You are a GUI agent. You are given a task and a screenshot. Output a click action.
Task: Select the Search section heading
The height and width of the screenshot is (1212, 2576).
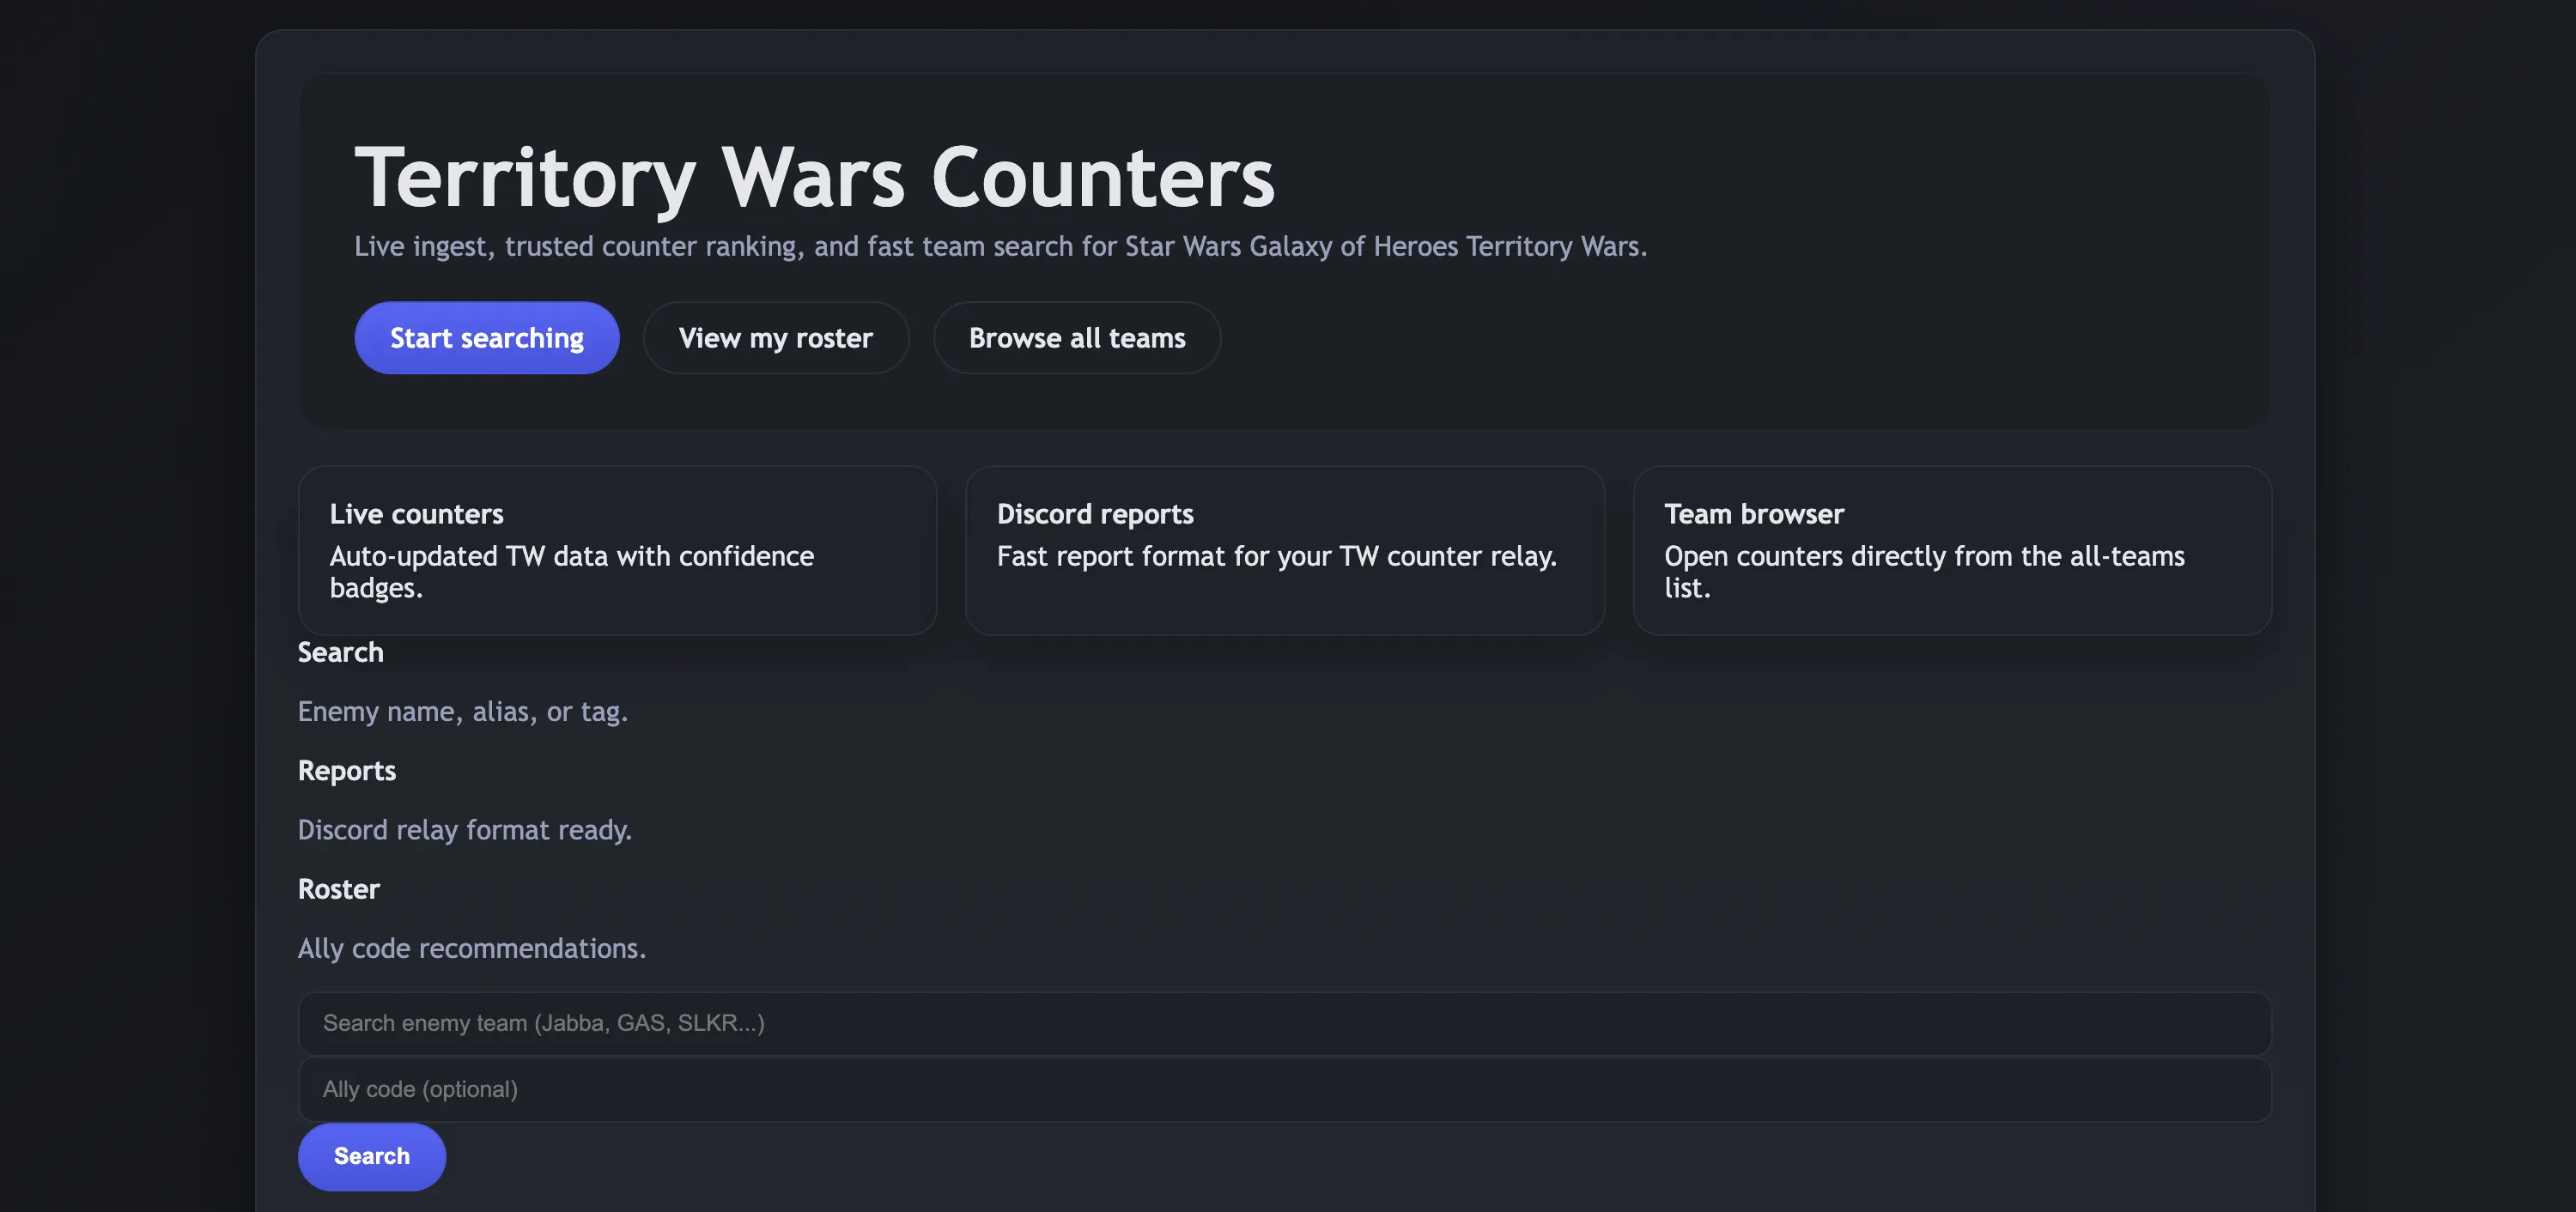point(340,652)
